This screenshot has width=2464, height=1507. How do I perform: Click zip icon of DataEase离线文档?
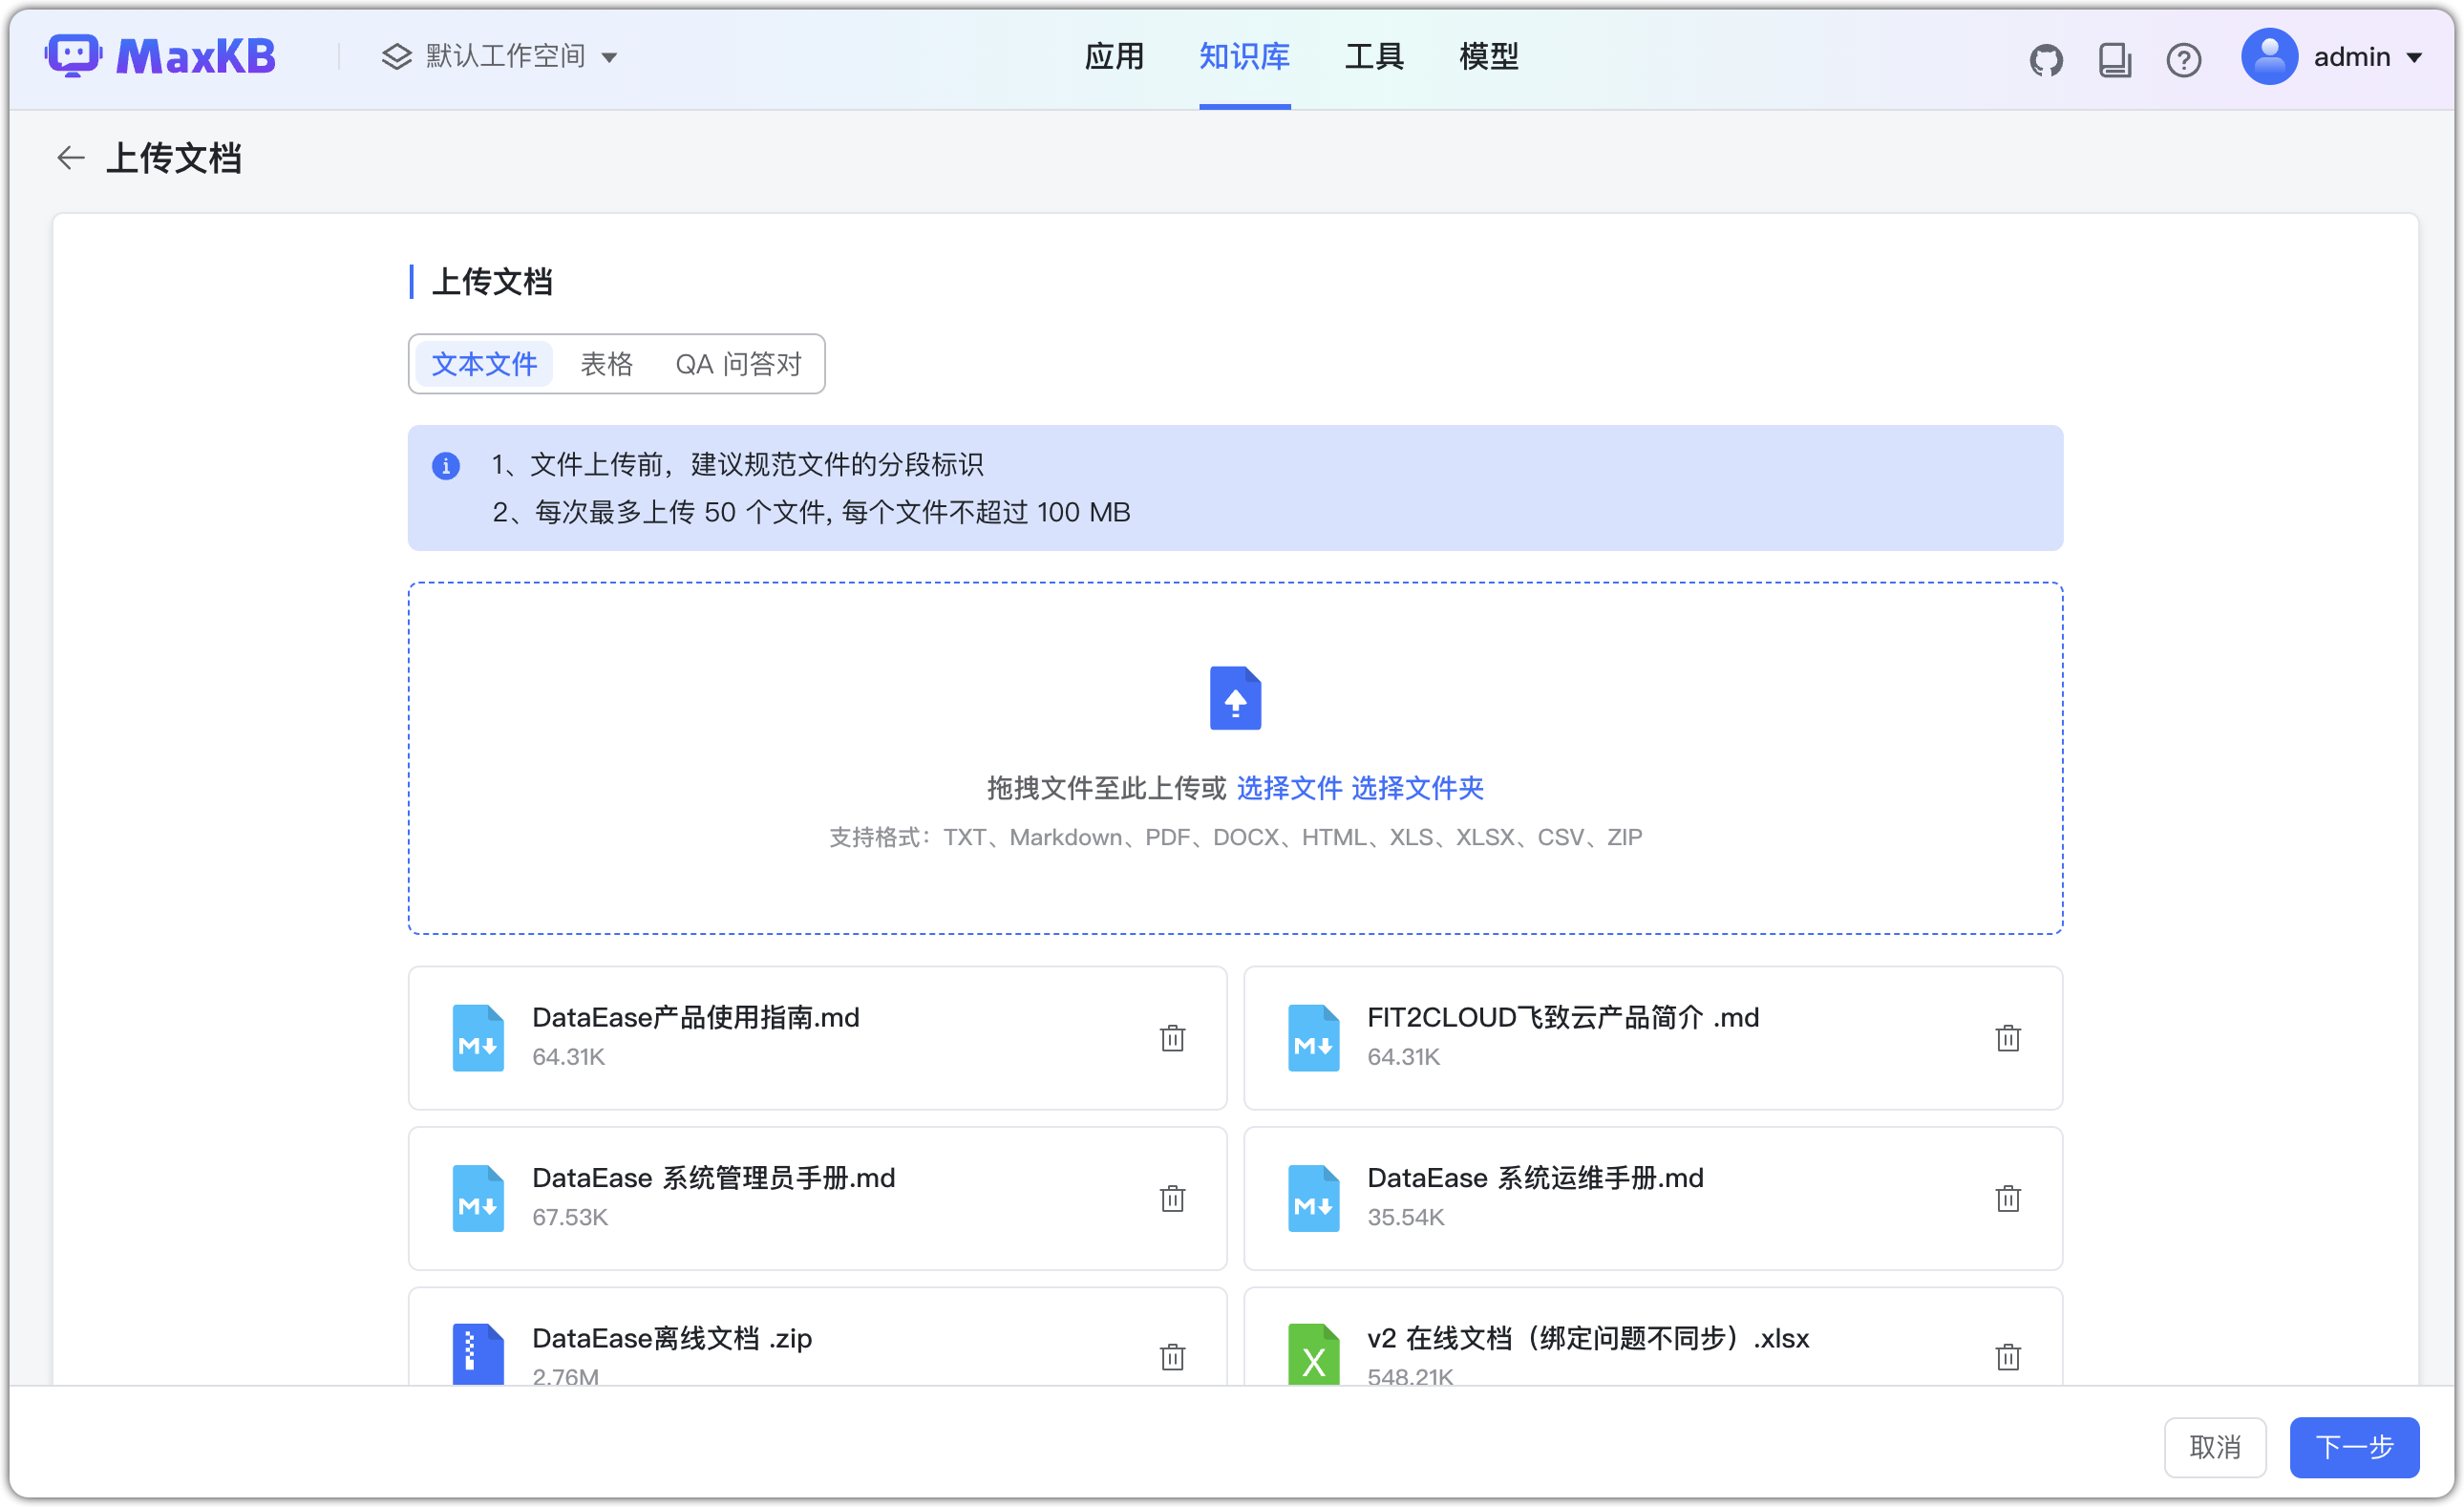[478, 1354]
